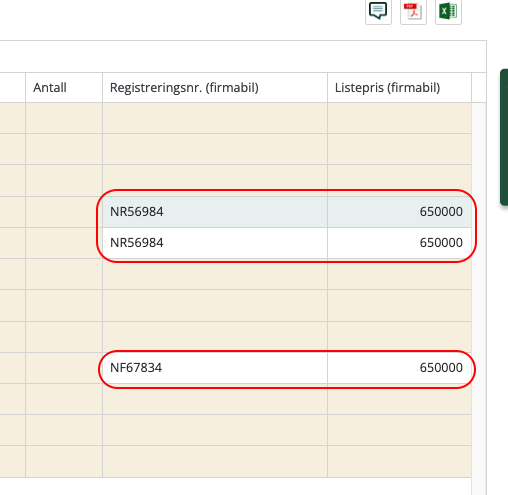
Task: Click the empty list price cell in first row
Action: coord(399,118)
